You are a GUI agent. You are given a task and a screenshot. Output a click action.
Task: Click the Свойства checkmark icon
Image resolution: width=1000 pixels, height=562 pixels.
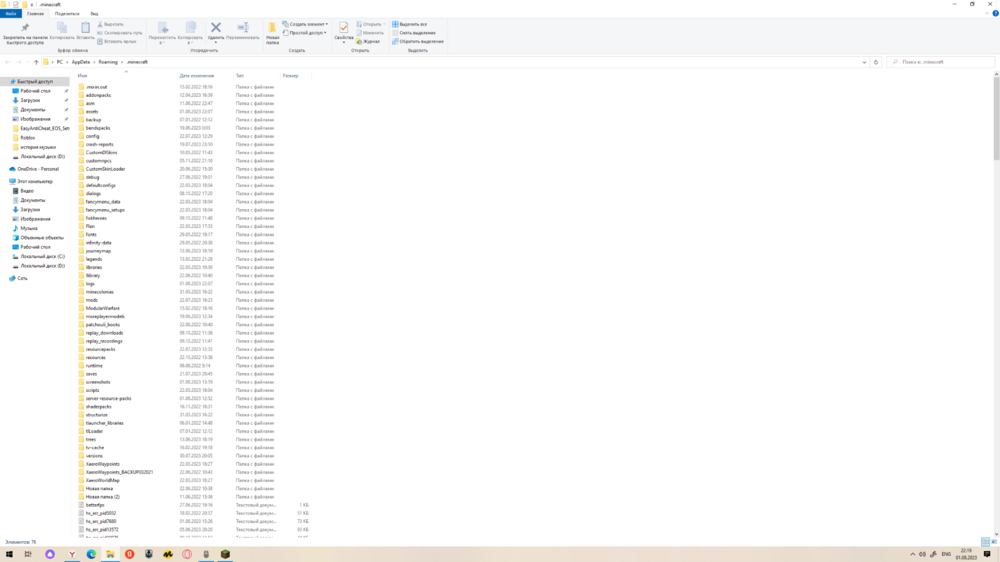pos(344,27)
